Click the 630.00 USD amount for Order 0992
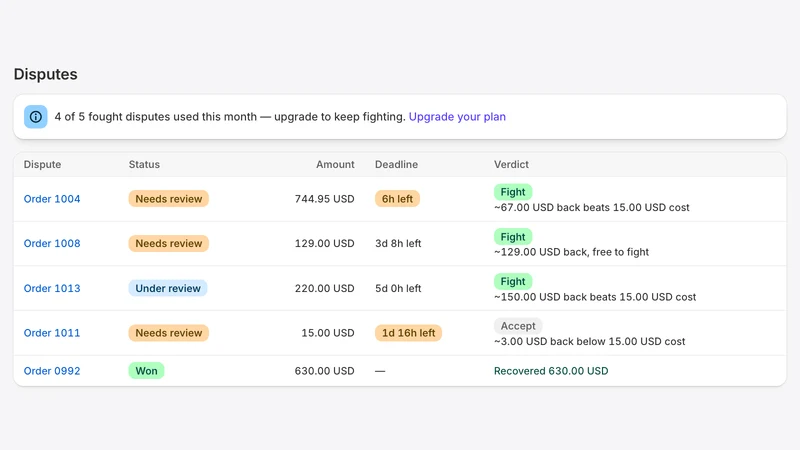The image size is (800, 450). [x=324, y=371]
